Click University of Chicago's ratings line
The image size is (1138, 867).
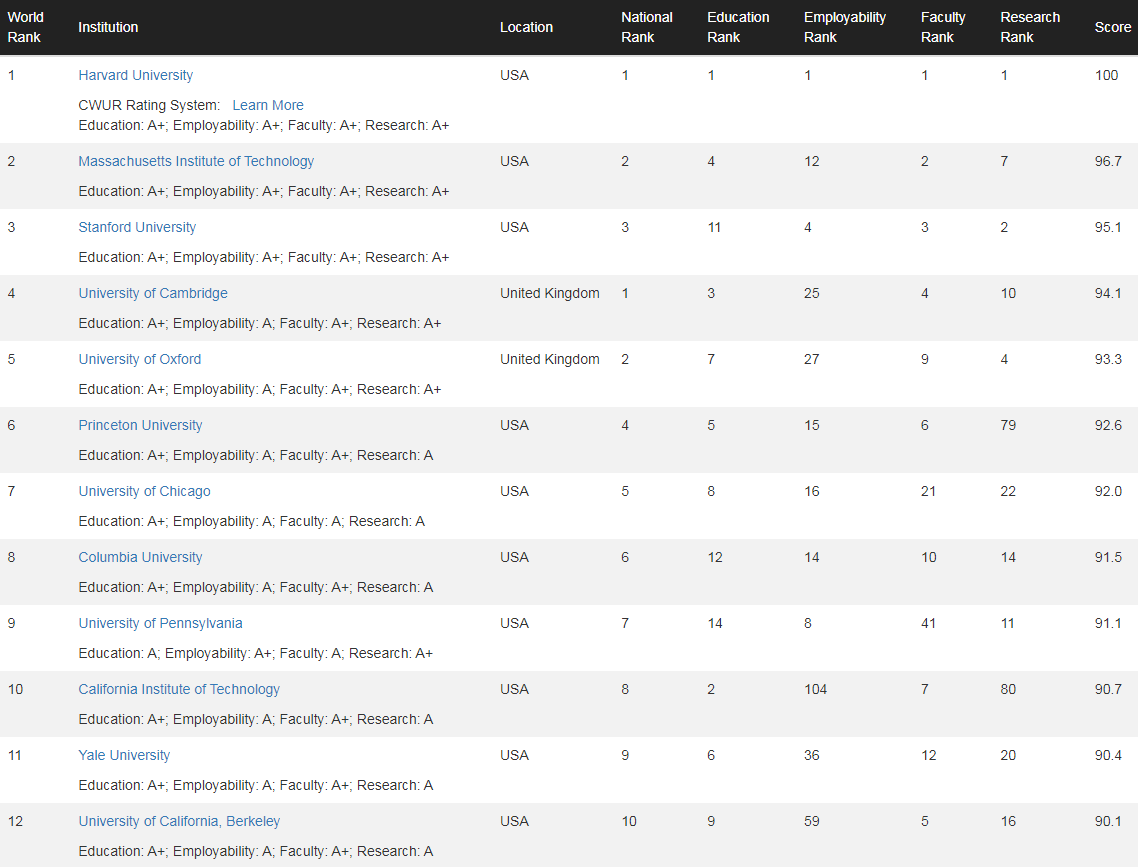pos(251,522)
